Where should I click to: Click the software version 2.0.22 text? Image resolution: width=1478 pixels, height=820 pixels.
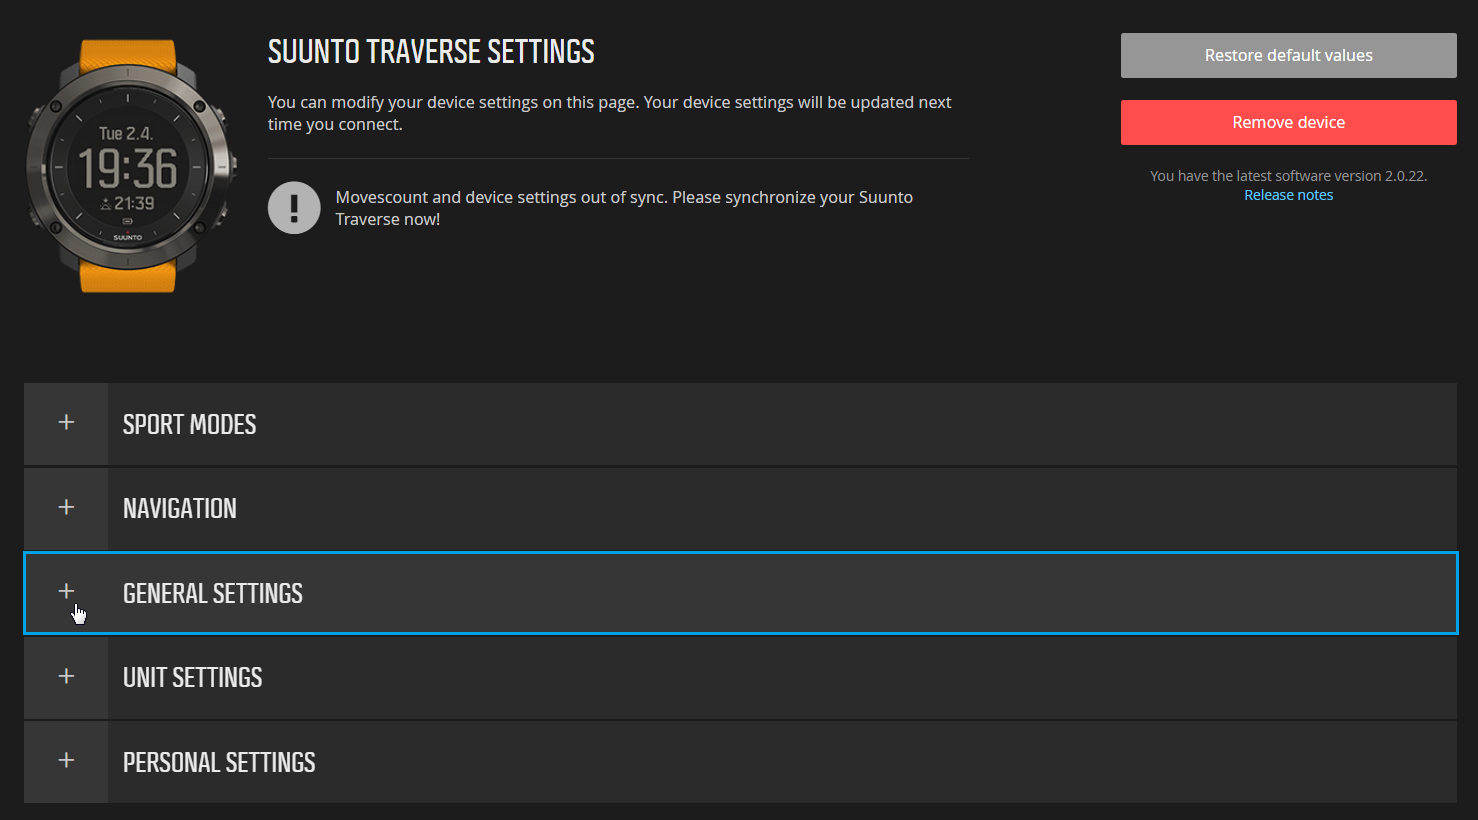1288,176
